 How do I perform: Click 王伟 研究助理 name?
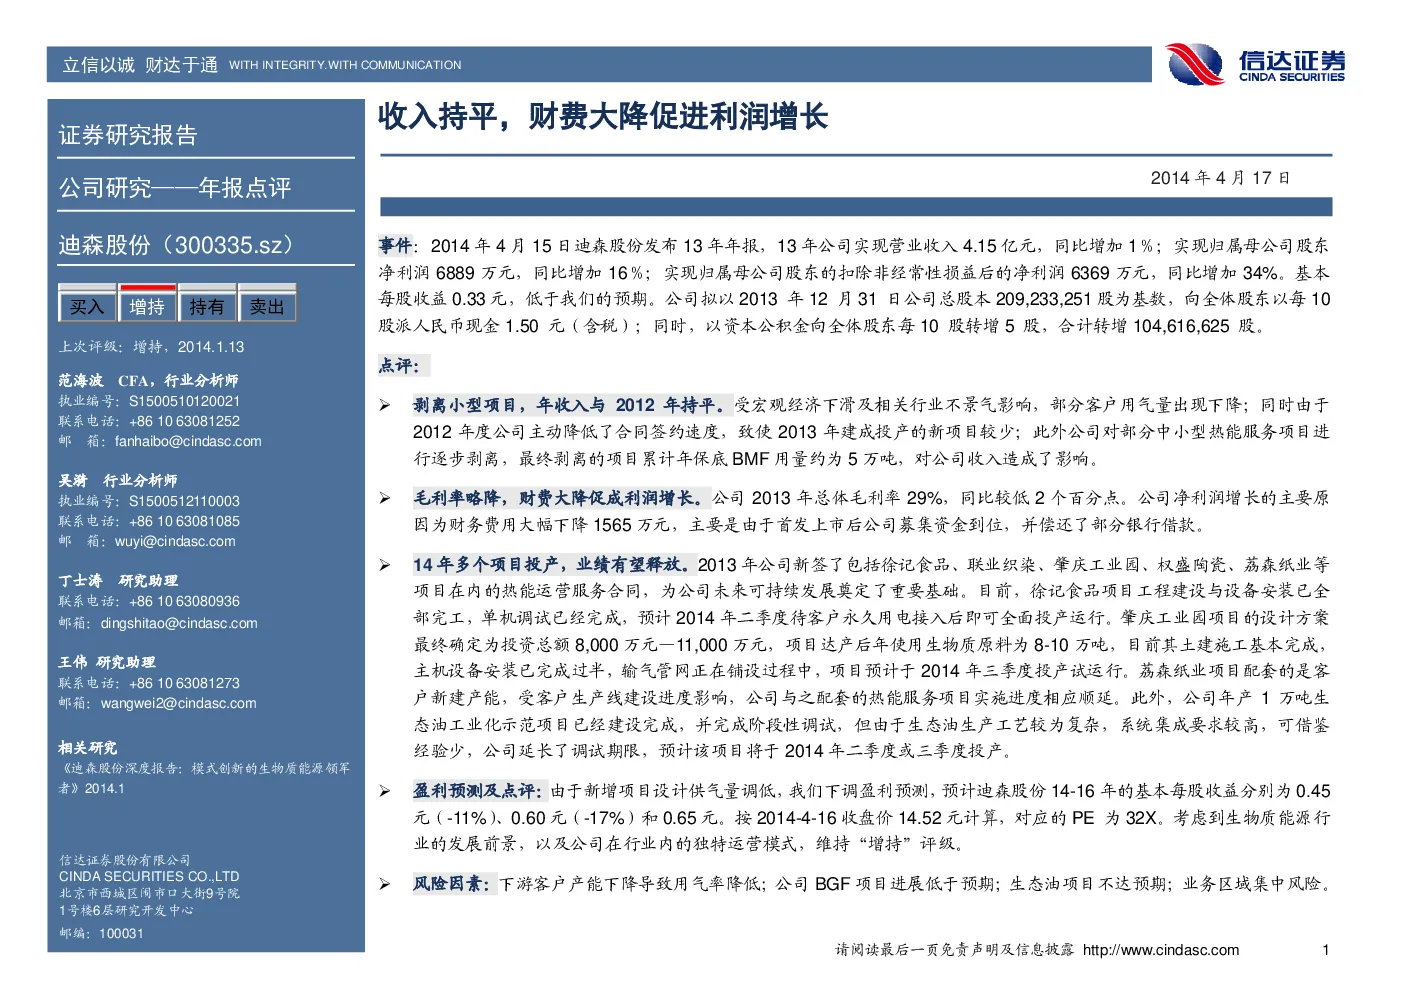pyautogui.click(x=107, y=662)
